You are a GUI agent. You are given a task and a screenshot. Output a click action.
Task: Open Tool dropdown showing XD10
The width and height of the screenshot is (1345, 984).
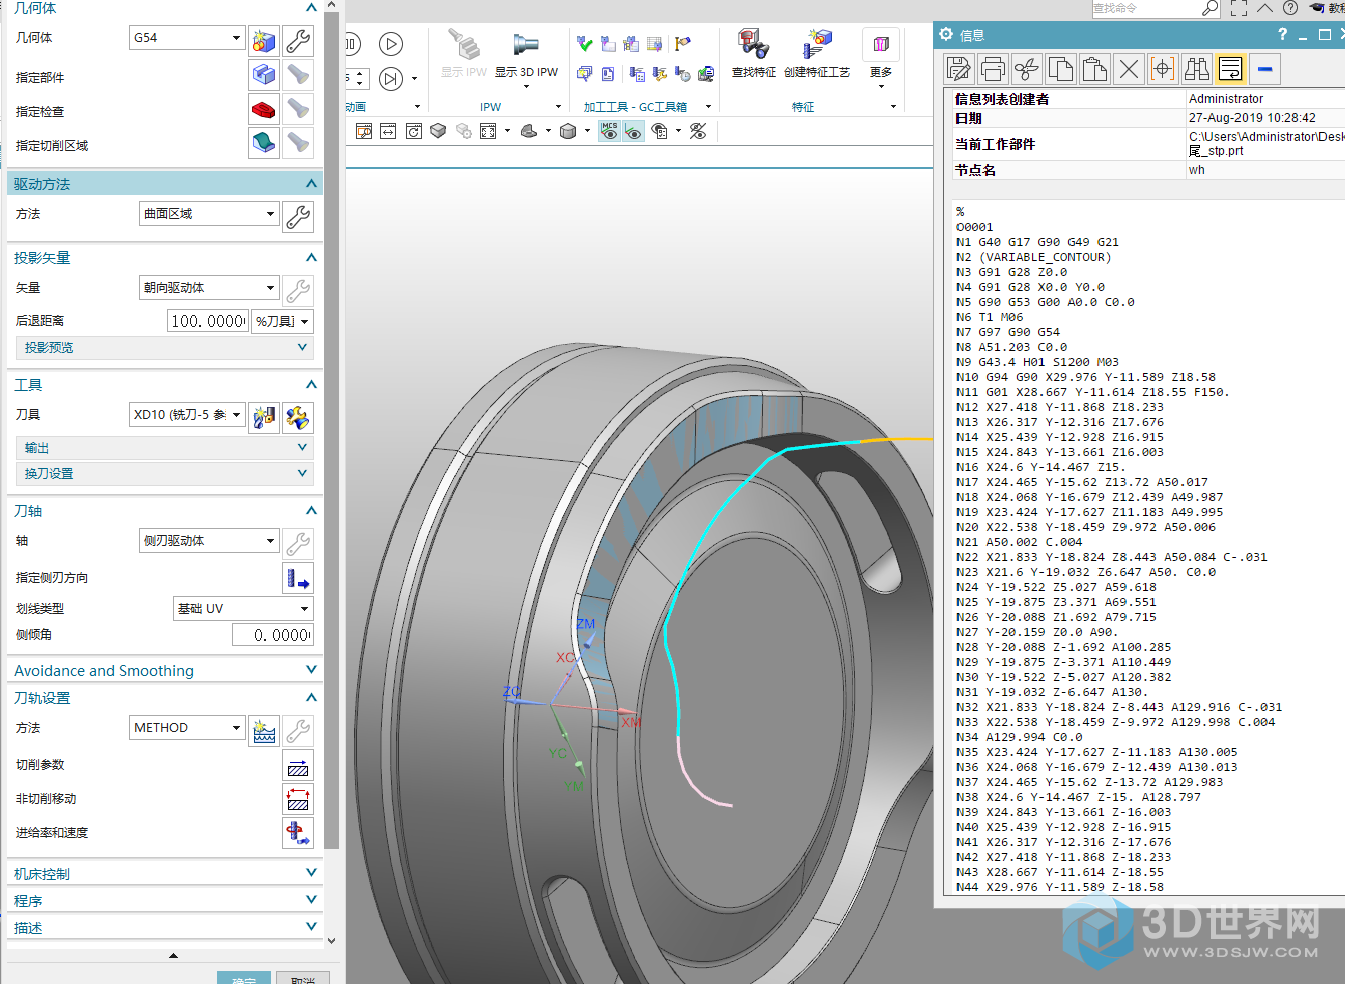(187, 415)
